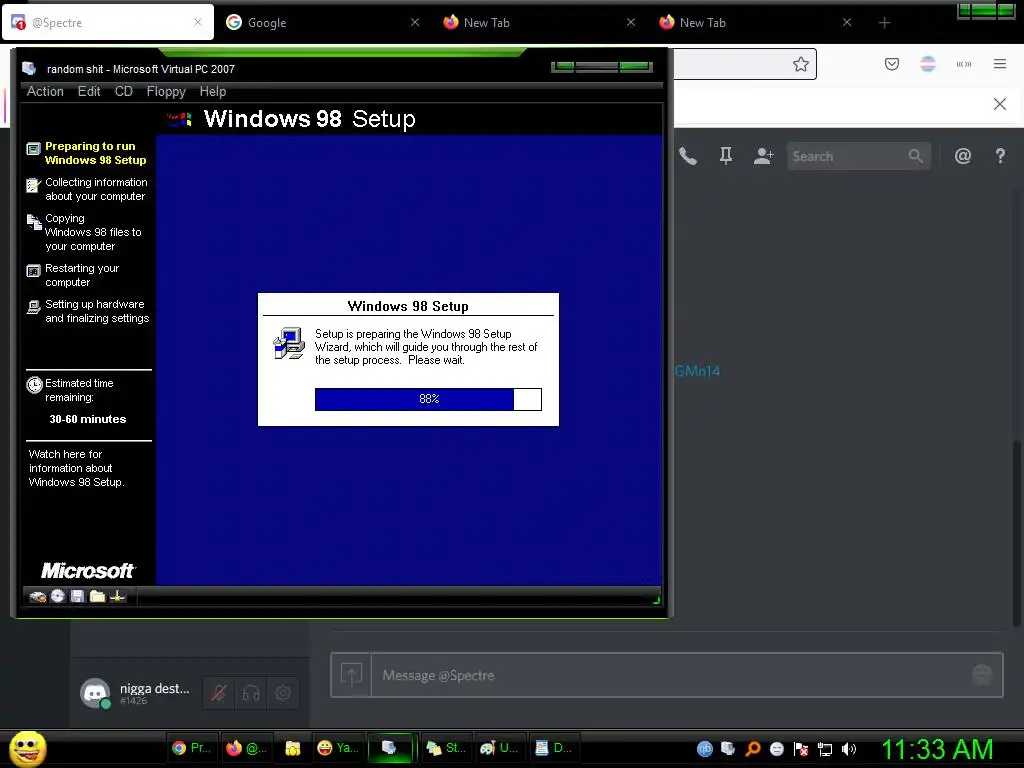The height and width of the screenshot is (768, 1024).
Task: Click the Virtual PC window title icon
Action: pyautogui.click(x=29, y=69)
